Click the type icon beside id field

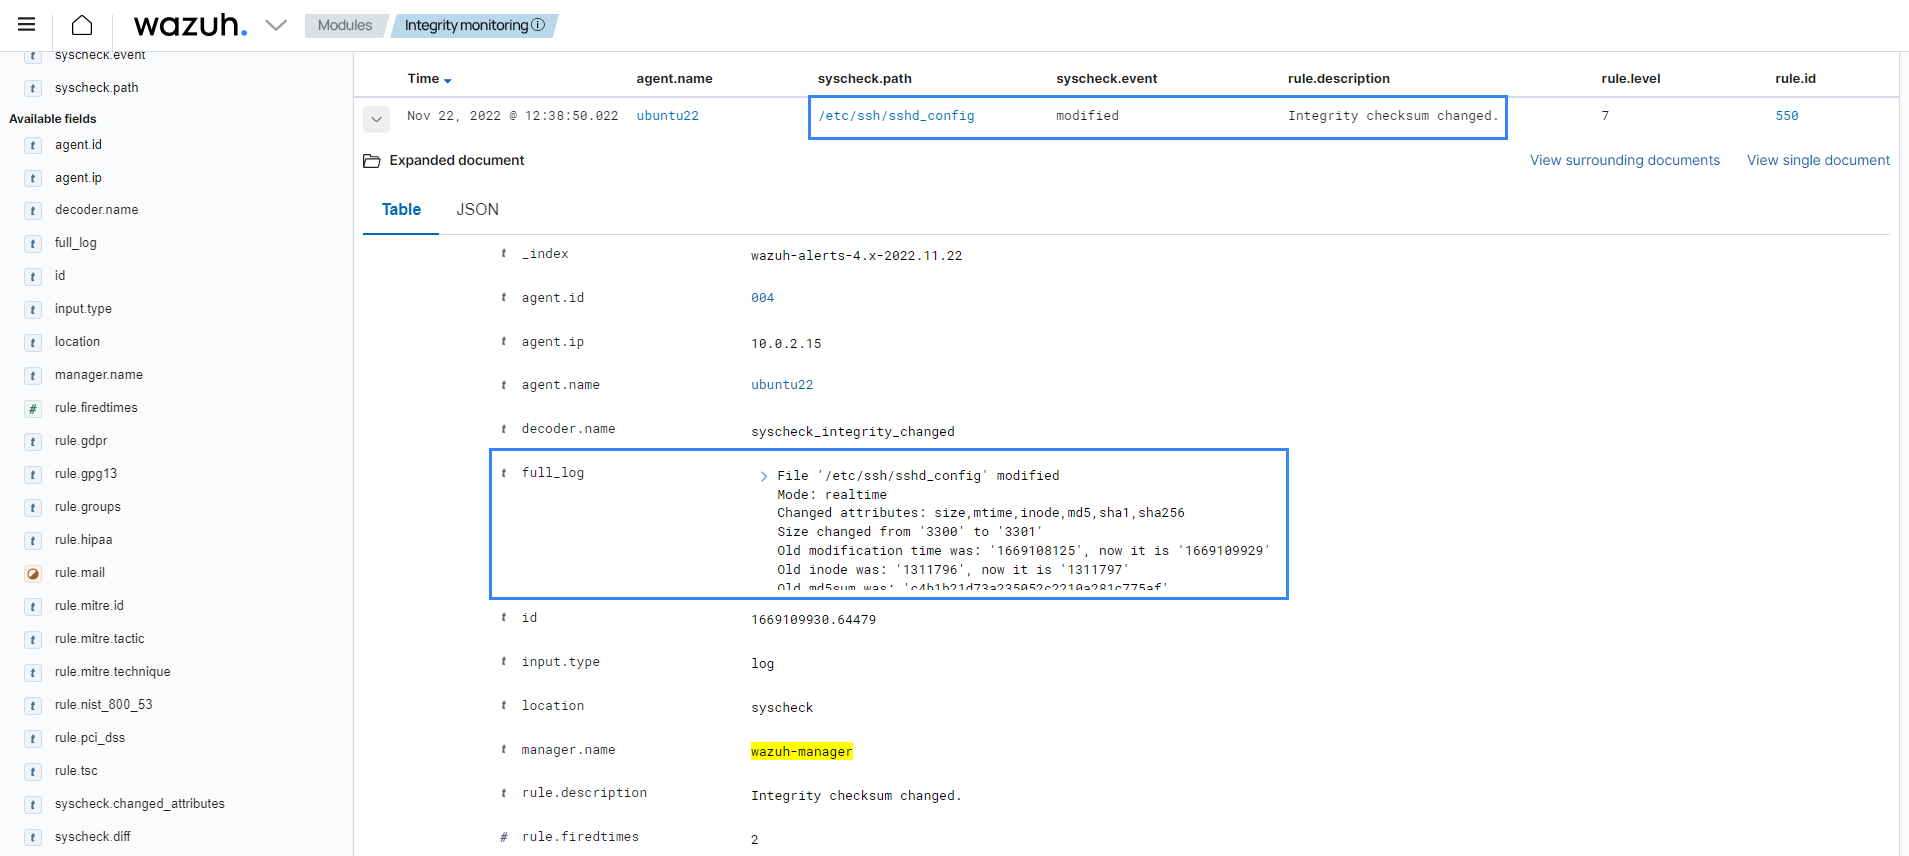coord(33,277)
